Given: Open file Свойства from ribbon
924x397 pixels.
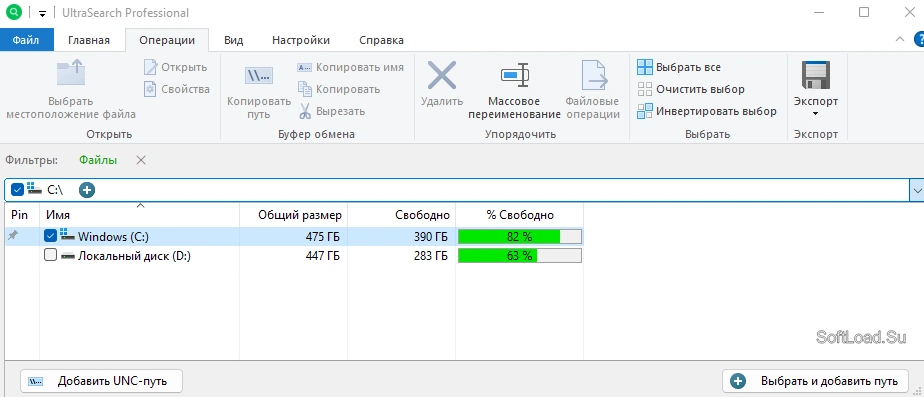Looking at the screenshot, I should [177, 90].
